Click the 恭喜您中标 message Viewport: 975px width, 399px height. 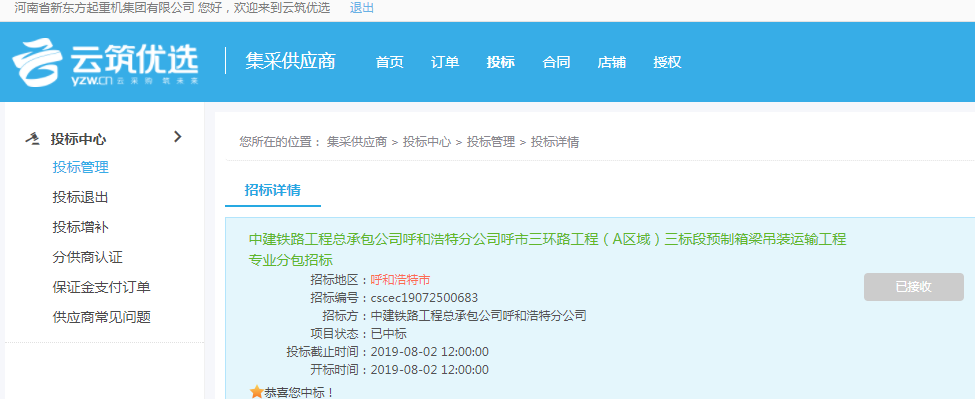(x=300, y=392)
